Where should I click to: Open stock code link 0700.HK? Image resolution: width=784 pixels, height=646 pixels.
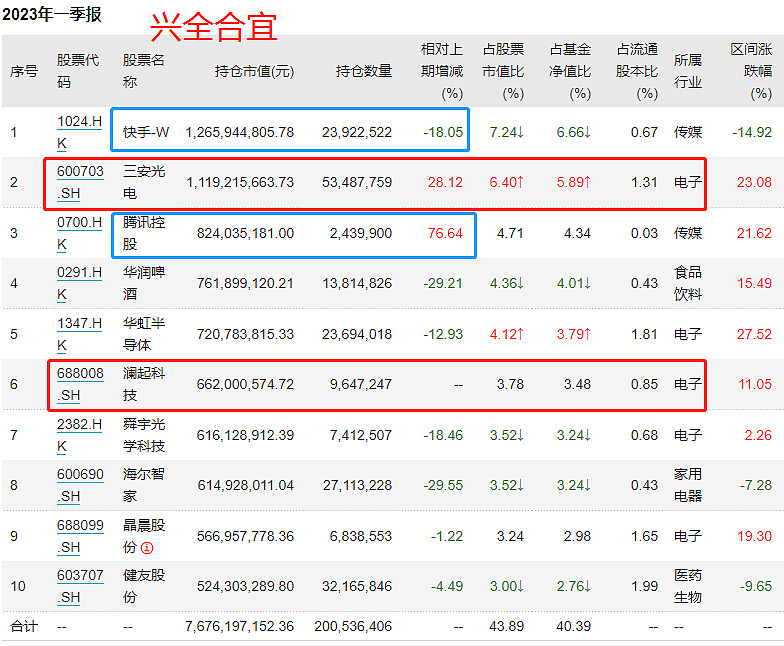coord(80,233)
